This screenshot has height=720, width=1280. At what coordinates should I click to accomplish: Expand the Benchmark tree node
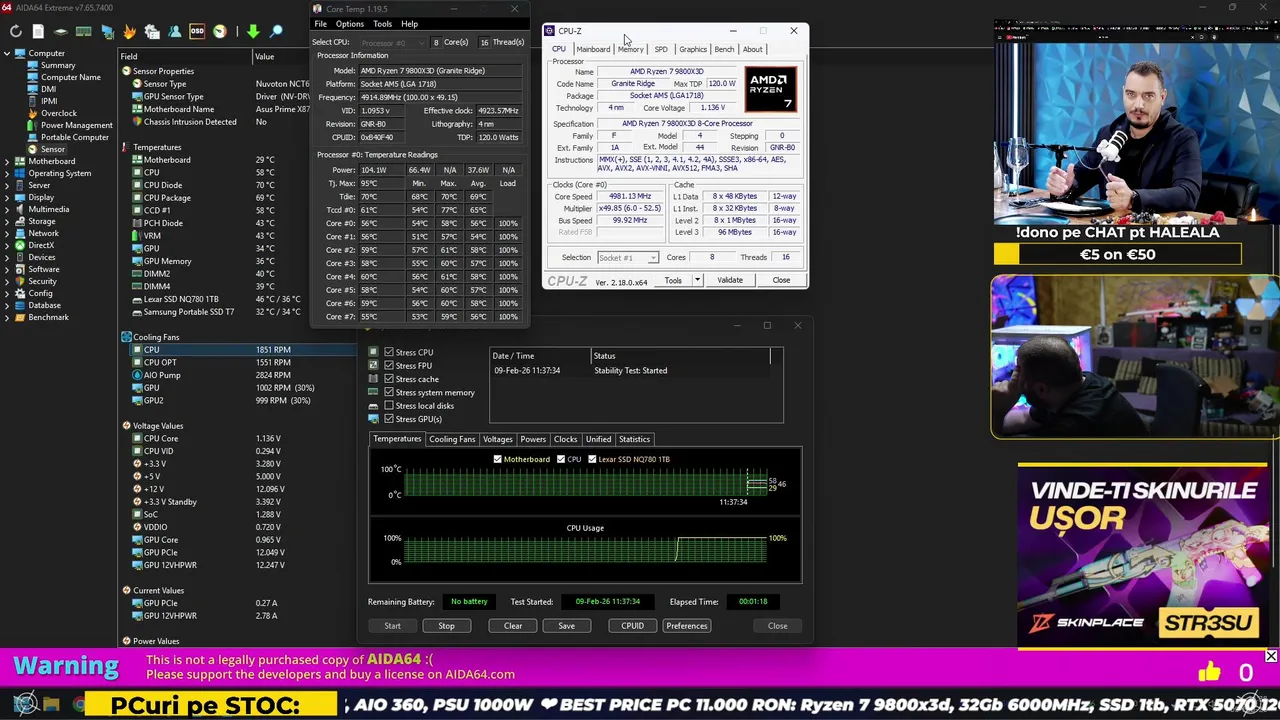pyautogui.click(x=6, y=317)
